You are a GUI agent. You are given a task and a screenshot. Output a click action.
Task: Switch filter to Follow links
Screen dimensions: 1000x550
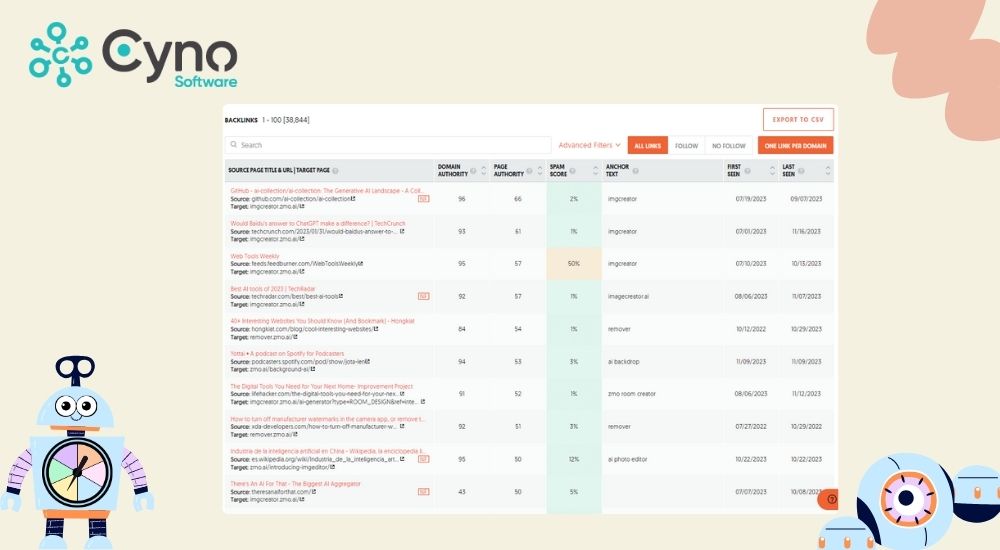click(x=686, y=146)
